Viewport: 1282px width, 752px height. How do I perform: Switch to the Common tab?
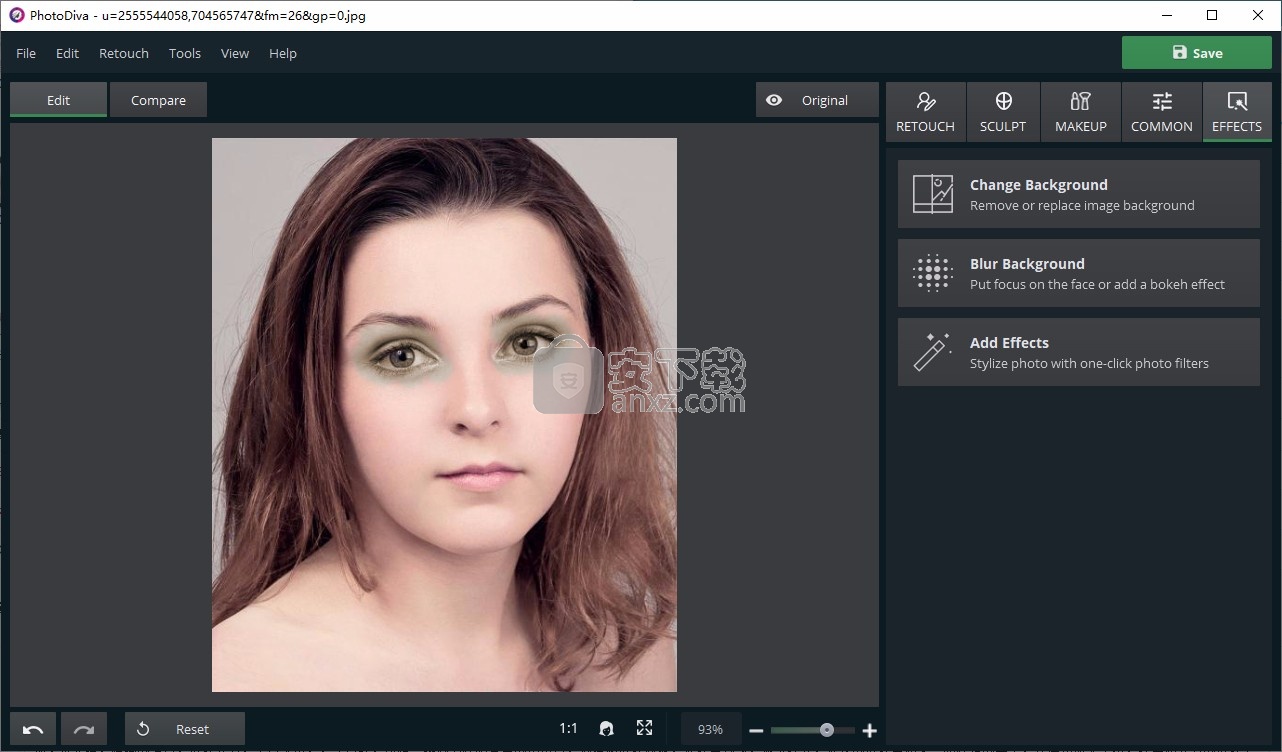tap(1162, 112)
